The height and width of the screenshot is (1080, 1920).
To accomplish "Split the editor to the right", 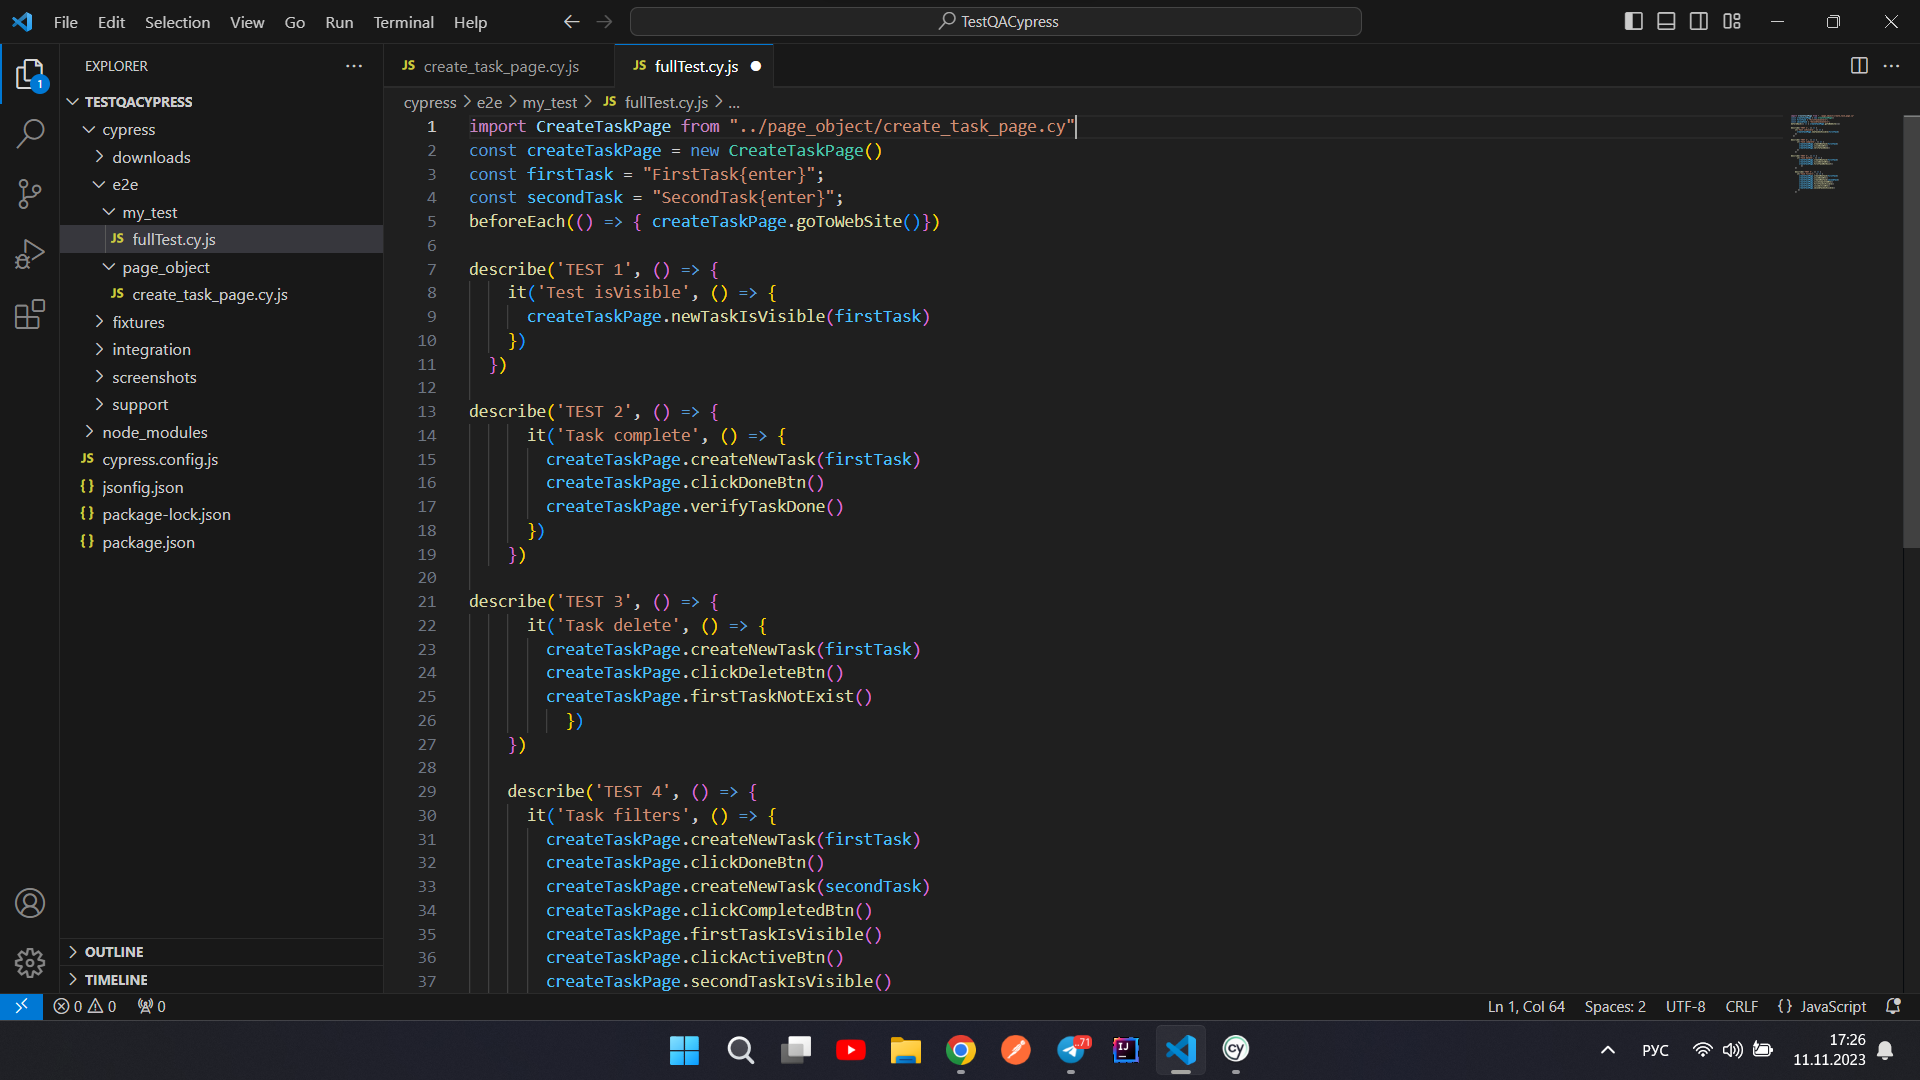I will coord(1859,66).
